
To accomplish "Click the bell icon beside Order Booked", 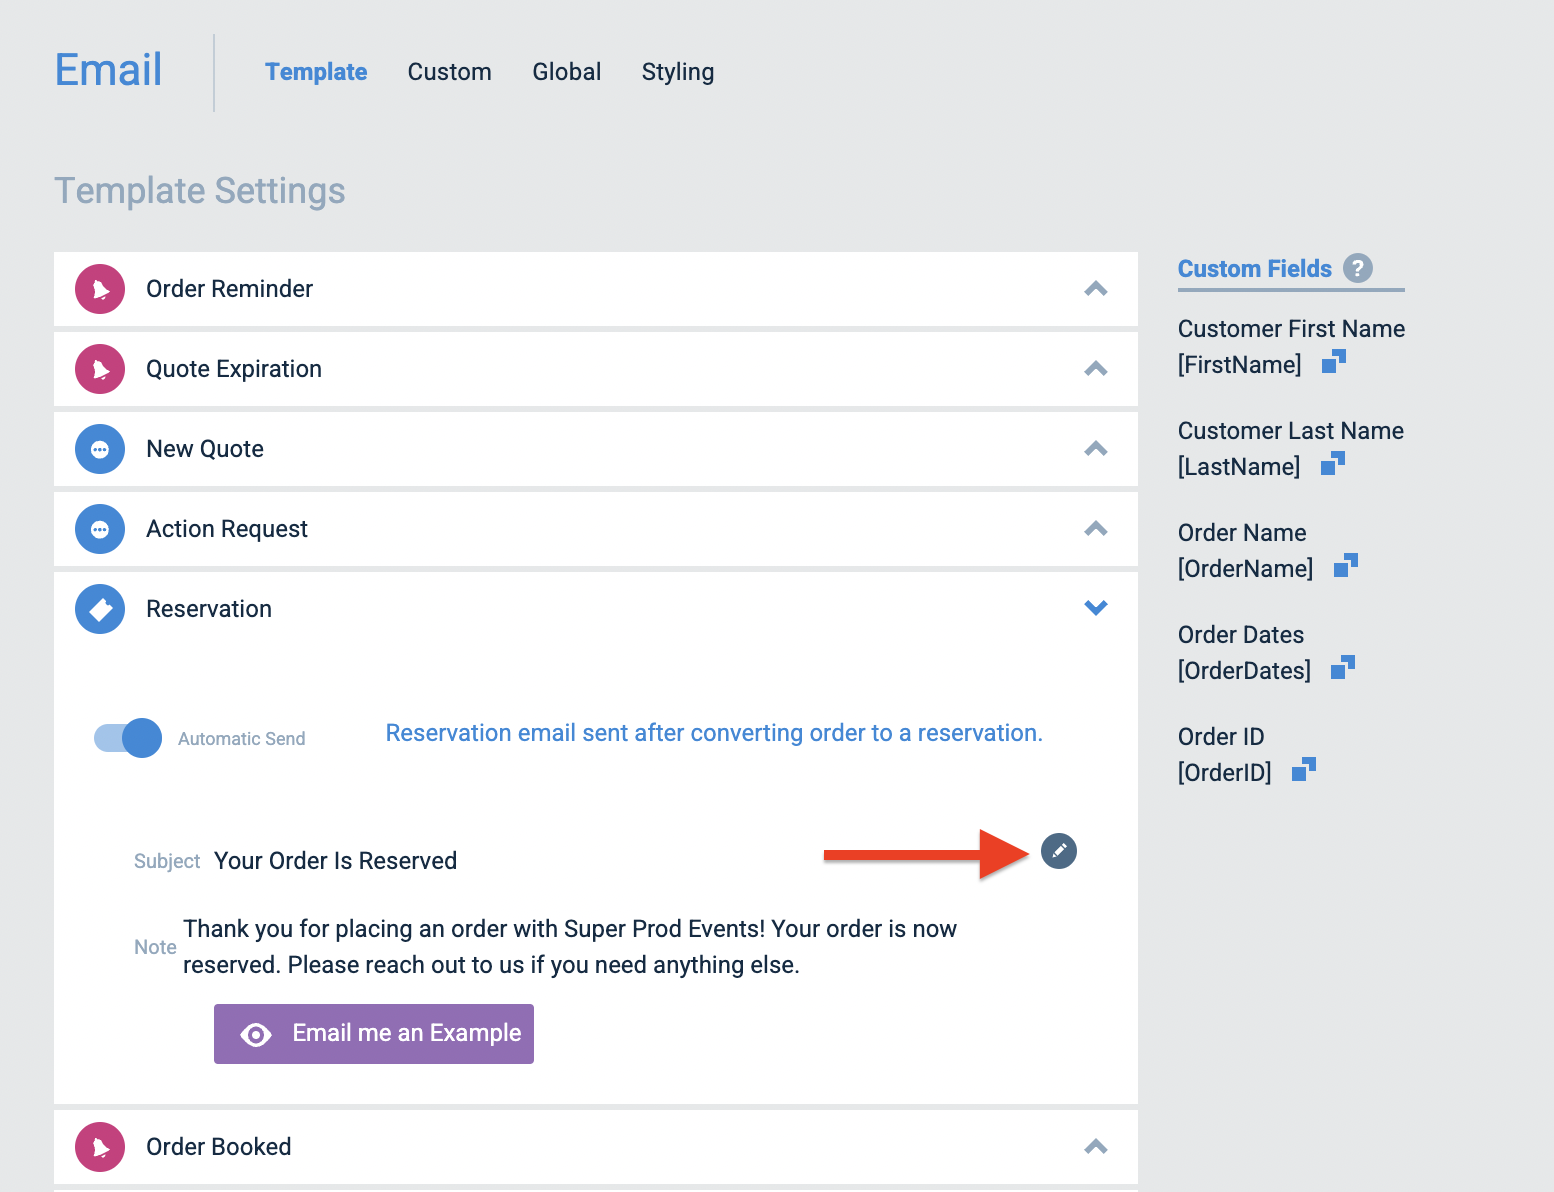I will tap(100, 1147).
